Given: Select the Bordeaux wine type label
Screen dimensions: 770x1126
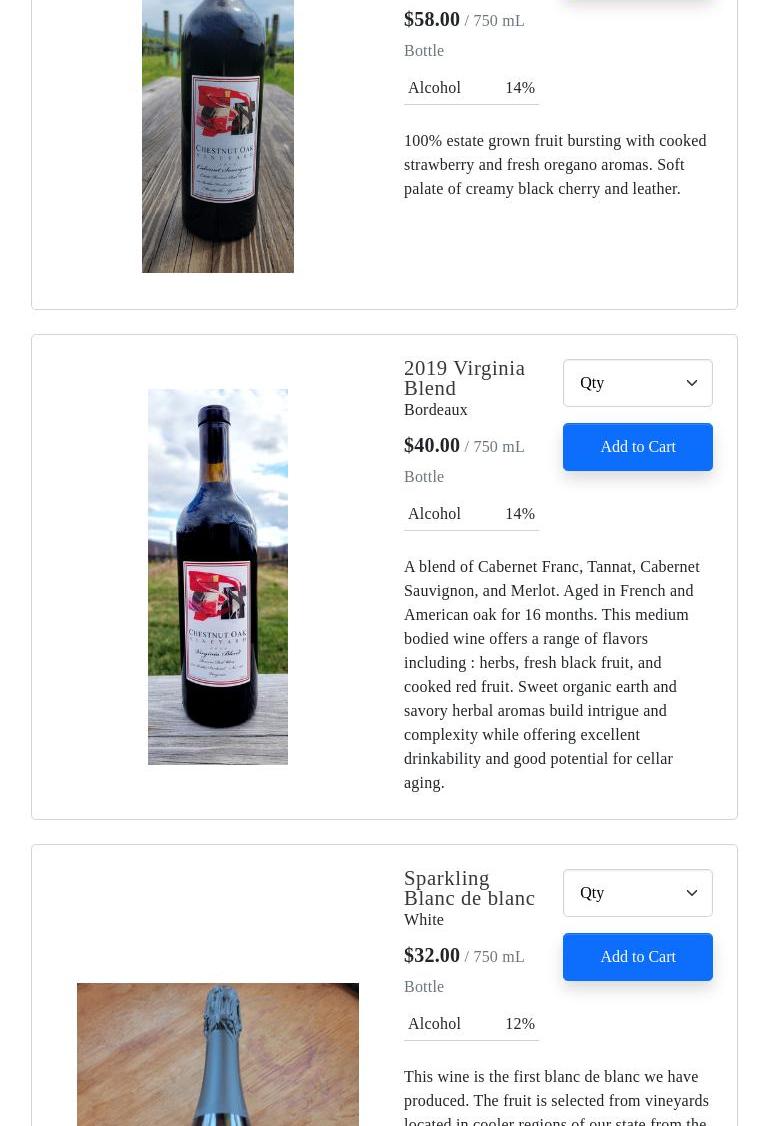Looking at the screenshot, I should (x=435, y=410).
